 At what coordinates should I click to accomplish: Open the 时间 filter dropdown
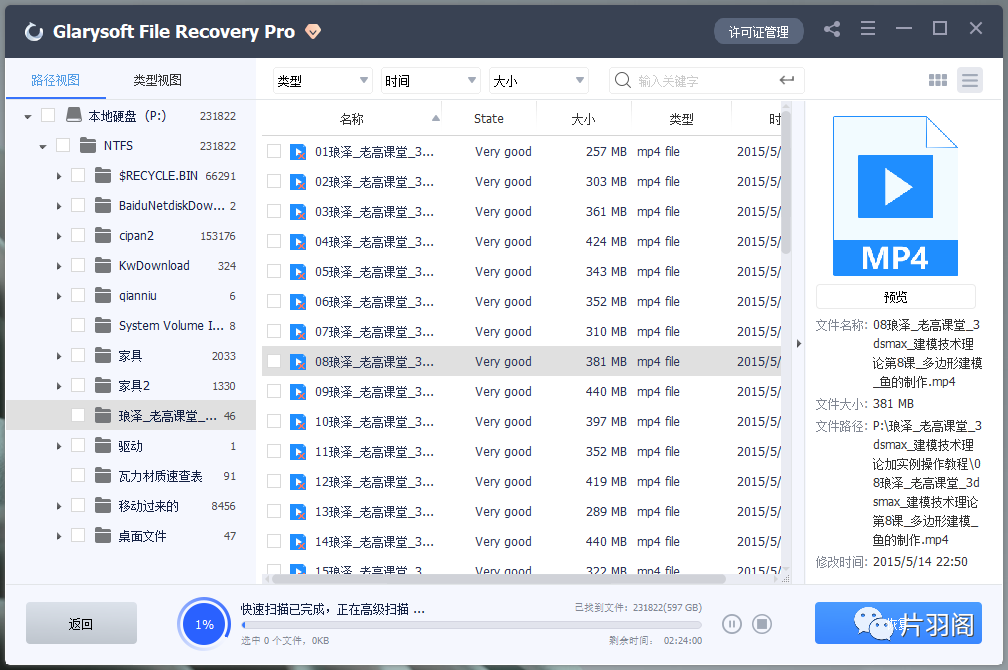[x=431, y=80]
